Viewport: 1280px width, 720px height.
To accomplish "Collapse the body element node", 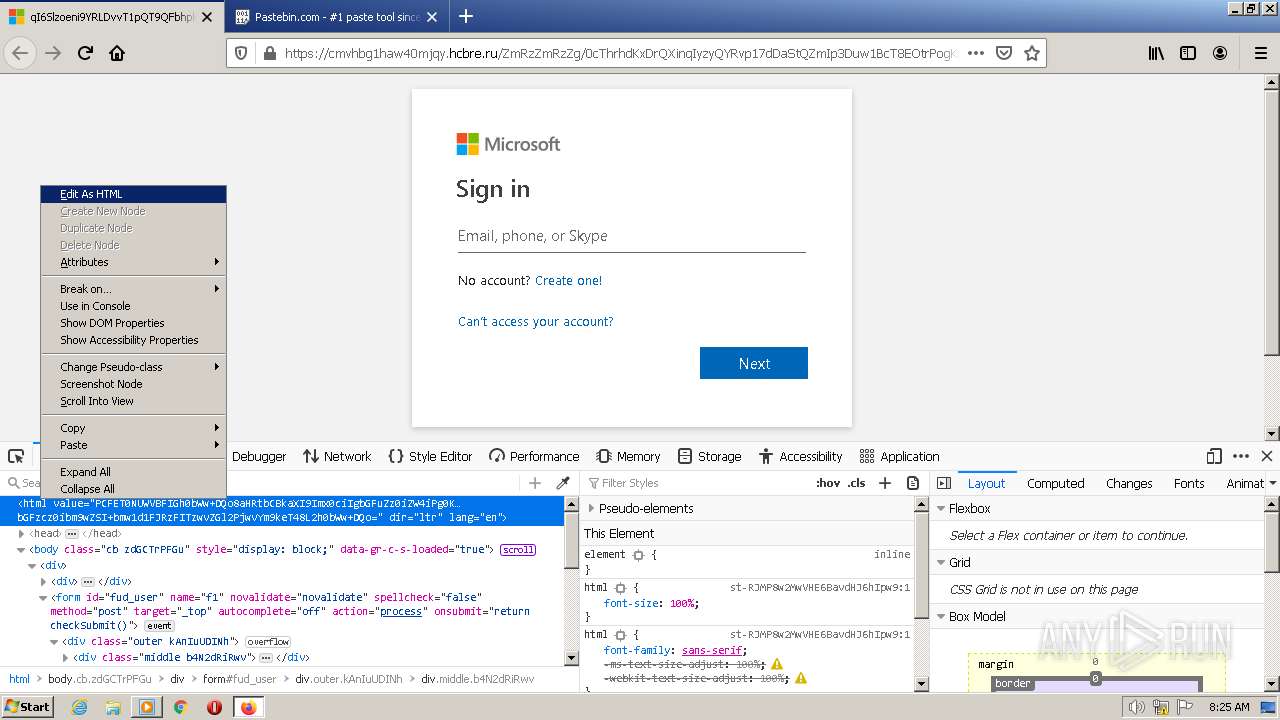I will pos(21,550).
